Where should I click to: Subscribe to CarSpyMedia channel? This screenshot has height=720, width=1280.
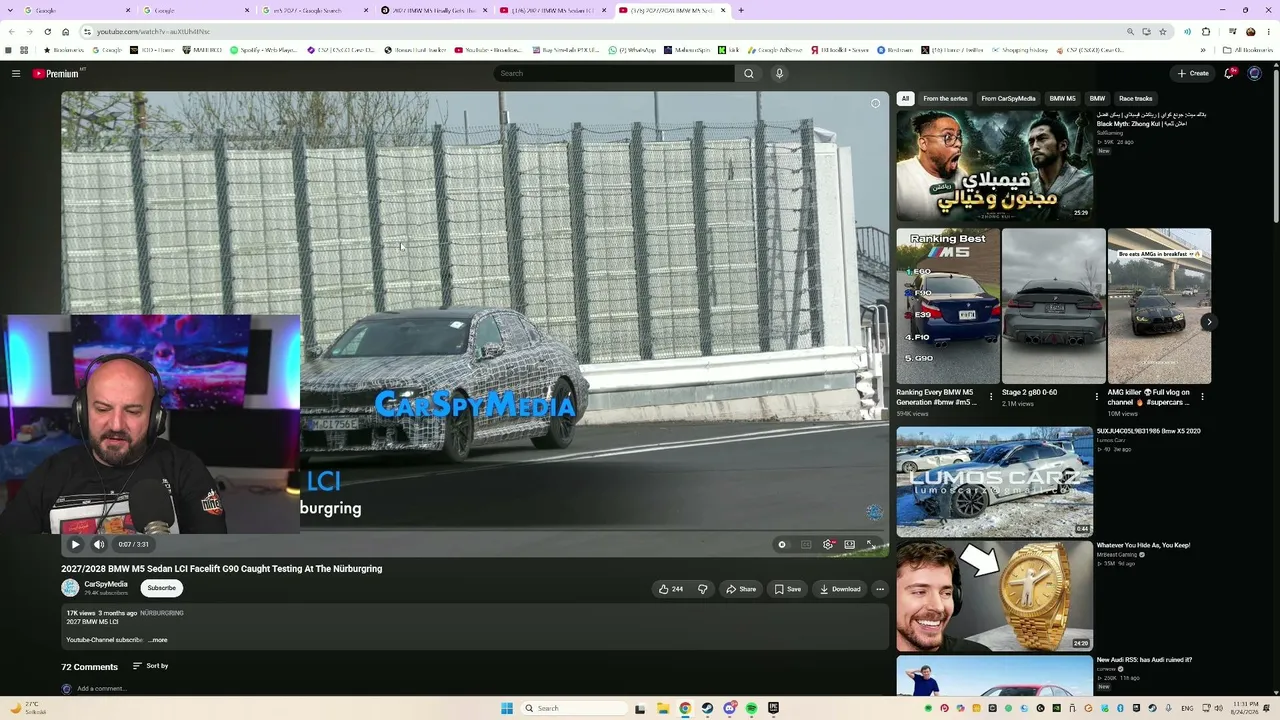click(x=161, y=588)
